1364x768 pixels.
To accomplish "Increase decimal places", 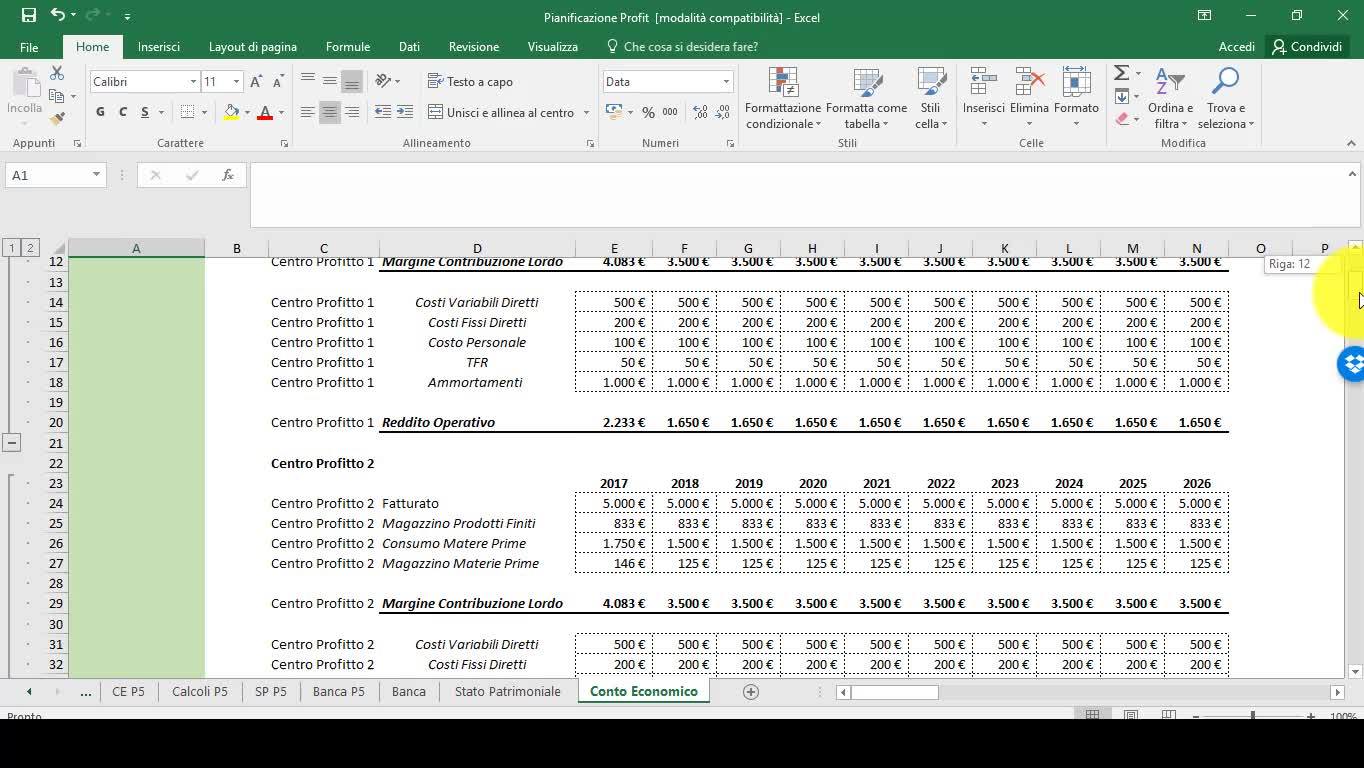I will pyautogui.click(x=700, y=112).
